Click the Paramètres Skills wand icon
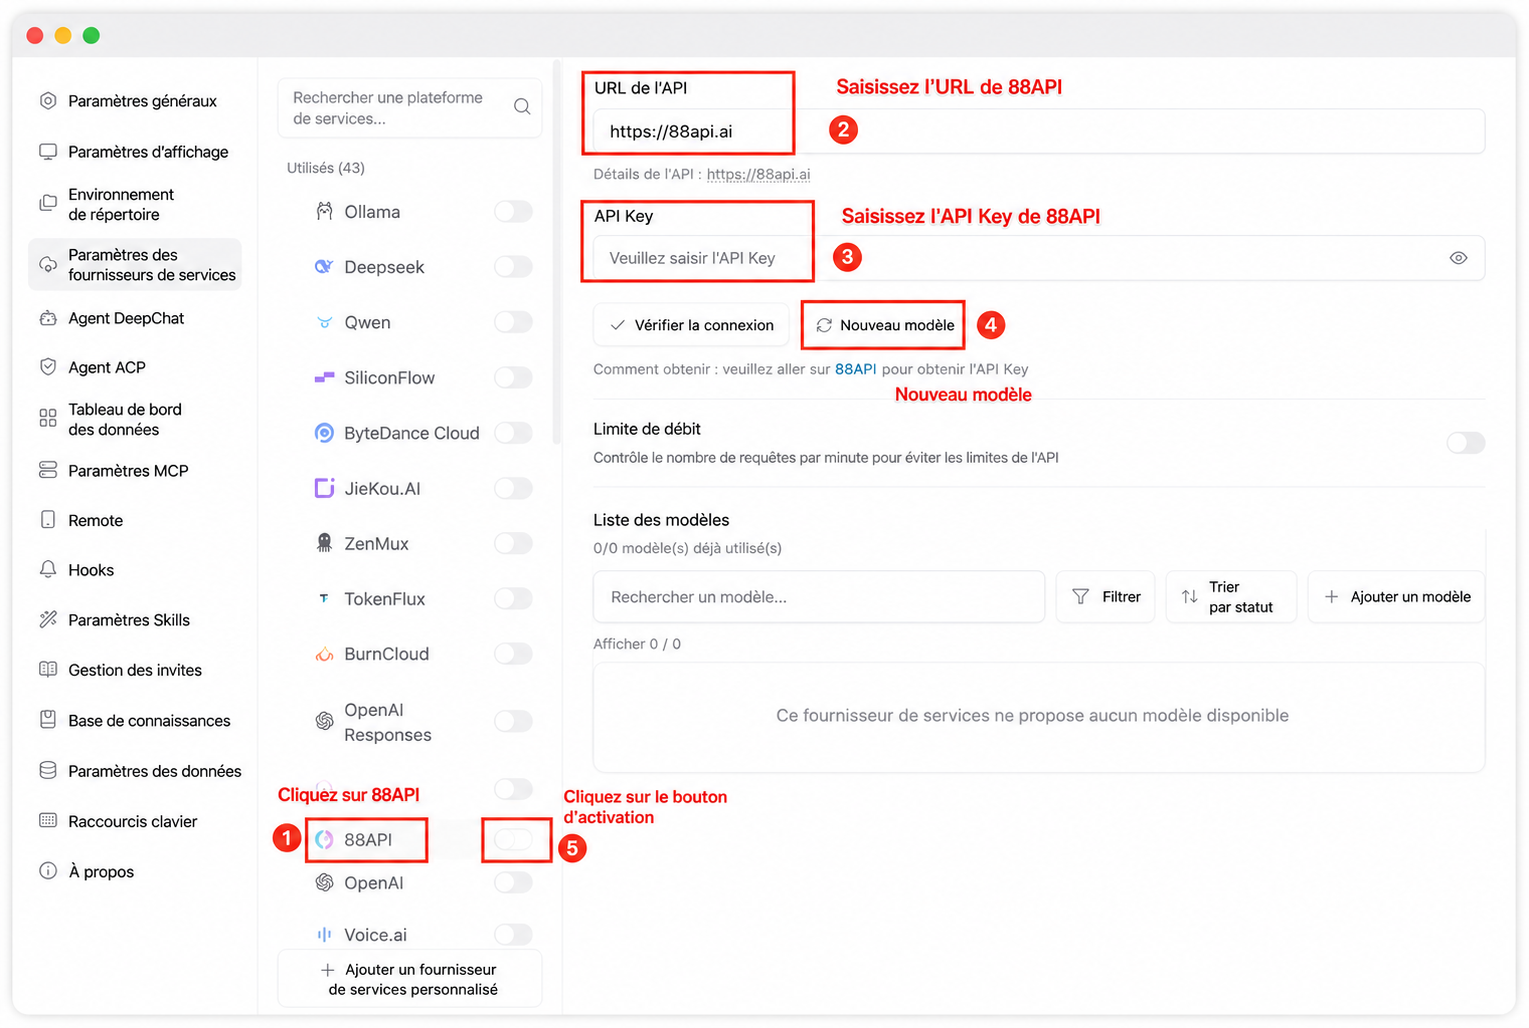The image size is (1529, 1028). 48,619
